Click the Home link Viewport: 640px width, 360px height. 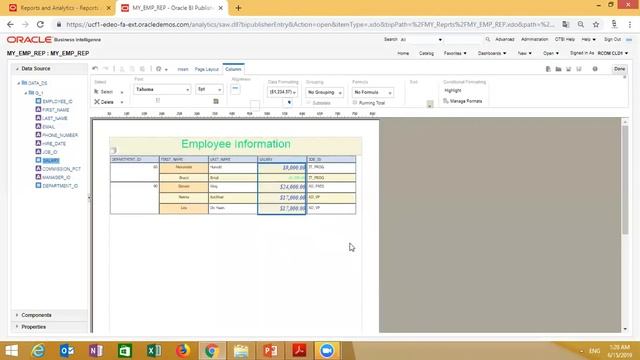tap(403, 53)
